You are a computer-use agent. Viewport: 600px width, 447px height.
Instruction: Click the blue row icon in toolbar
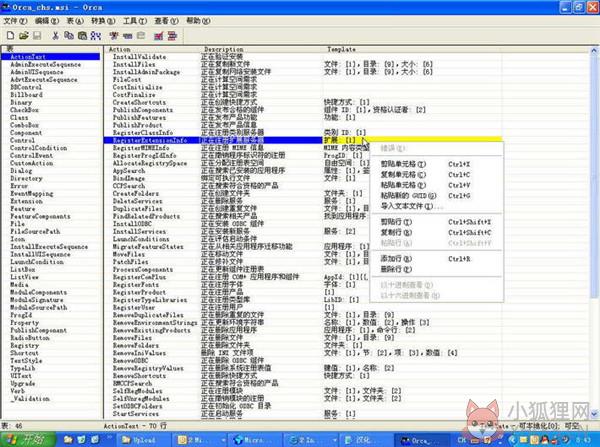coord(127,36)
